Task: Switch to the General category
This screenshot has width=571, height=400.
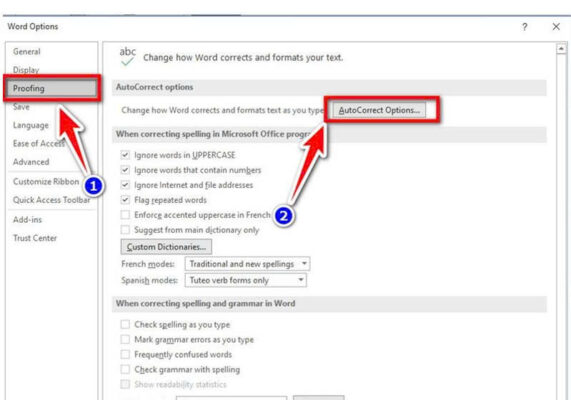Action: tap(27, 51)
